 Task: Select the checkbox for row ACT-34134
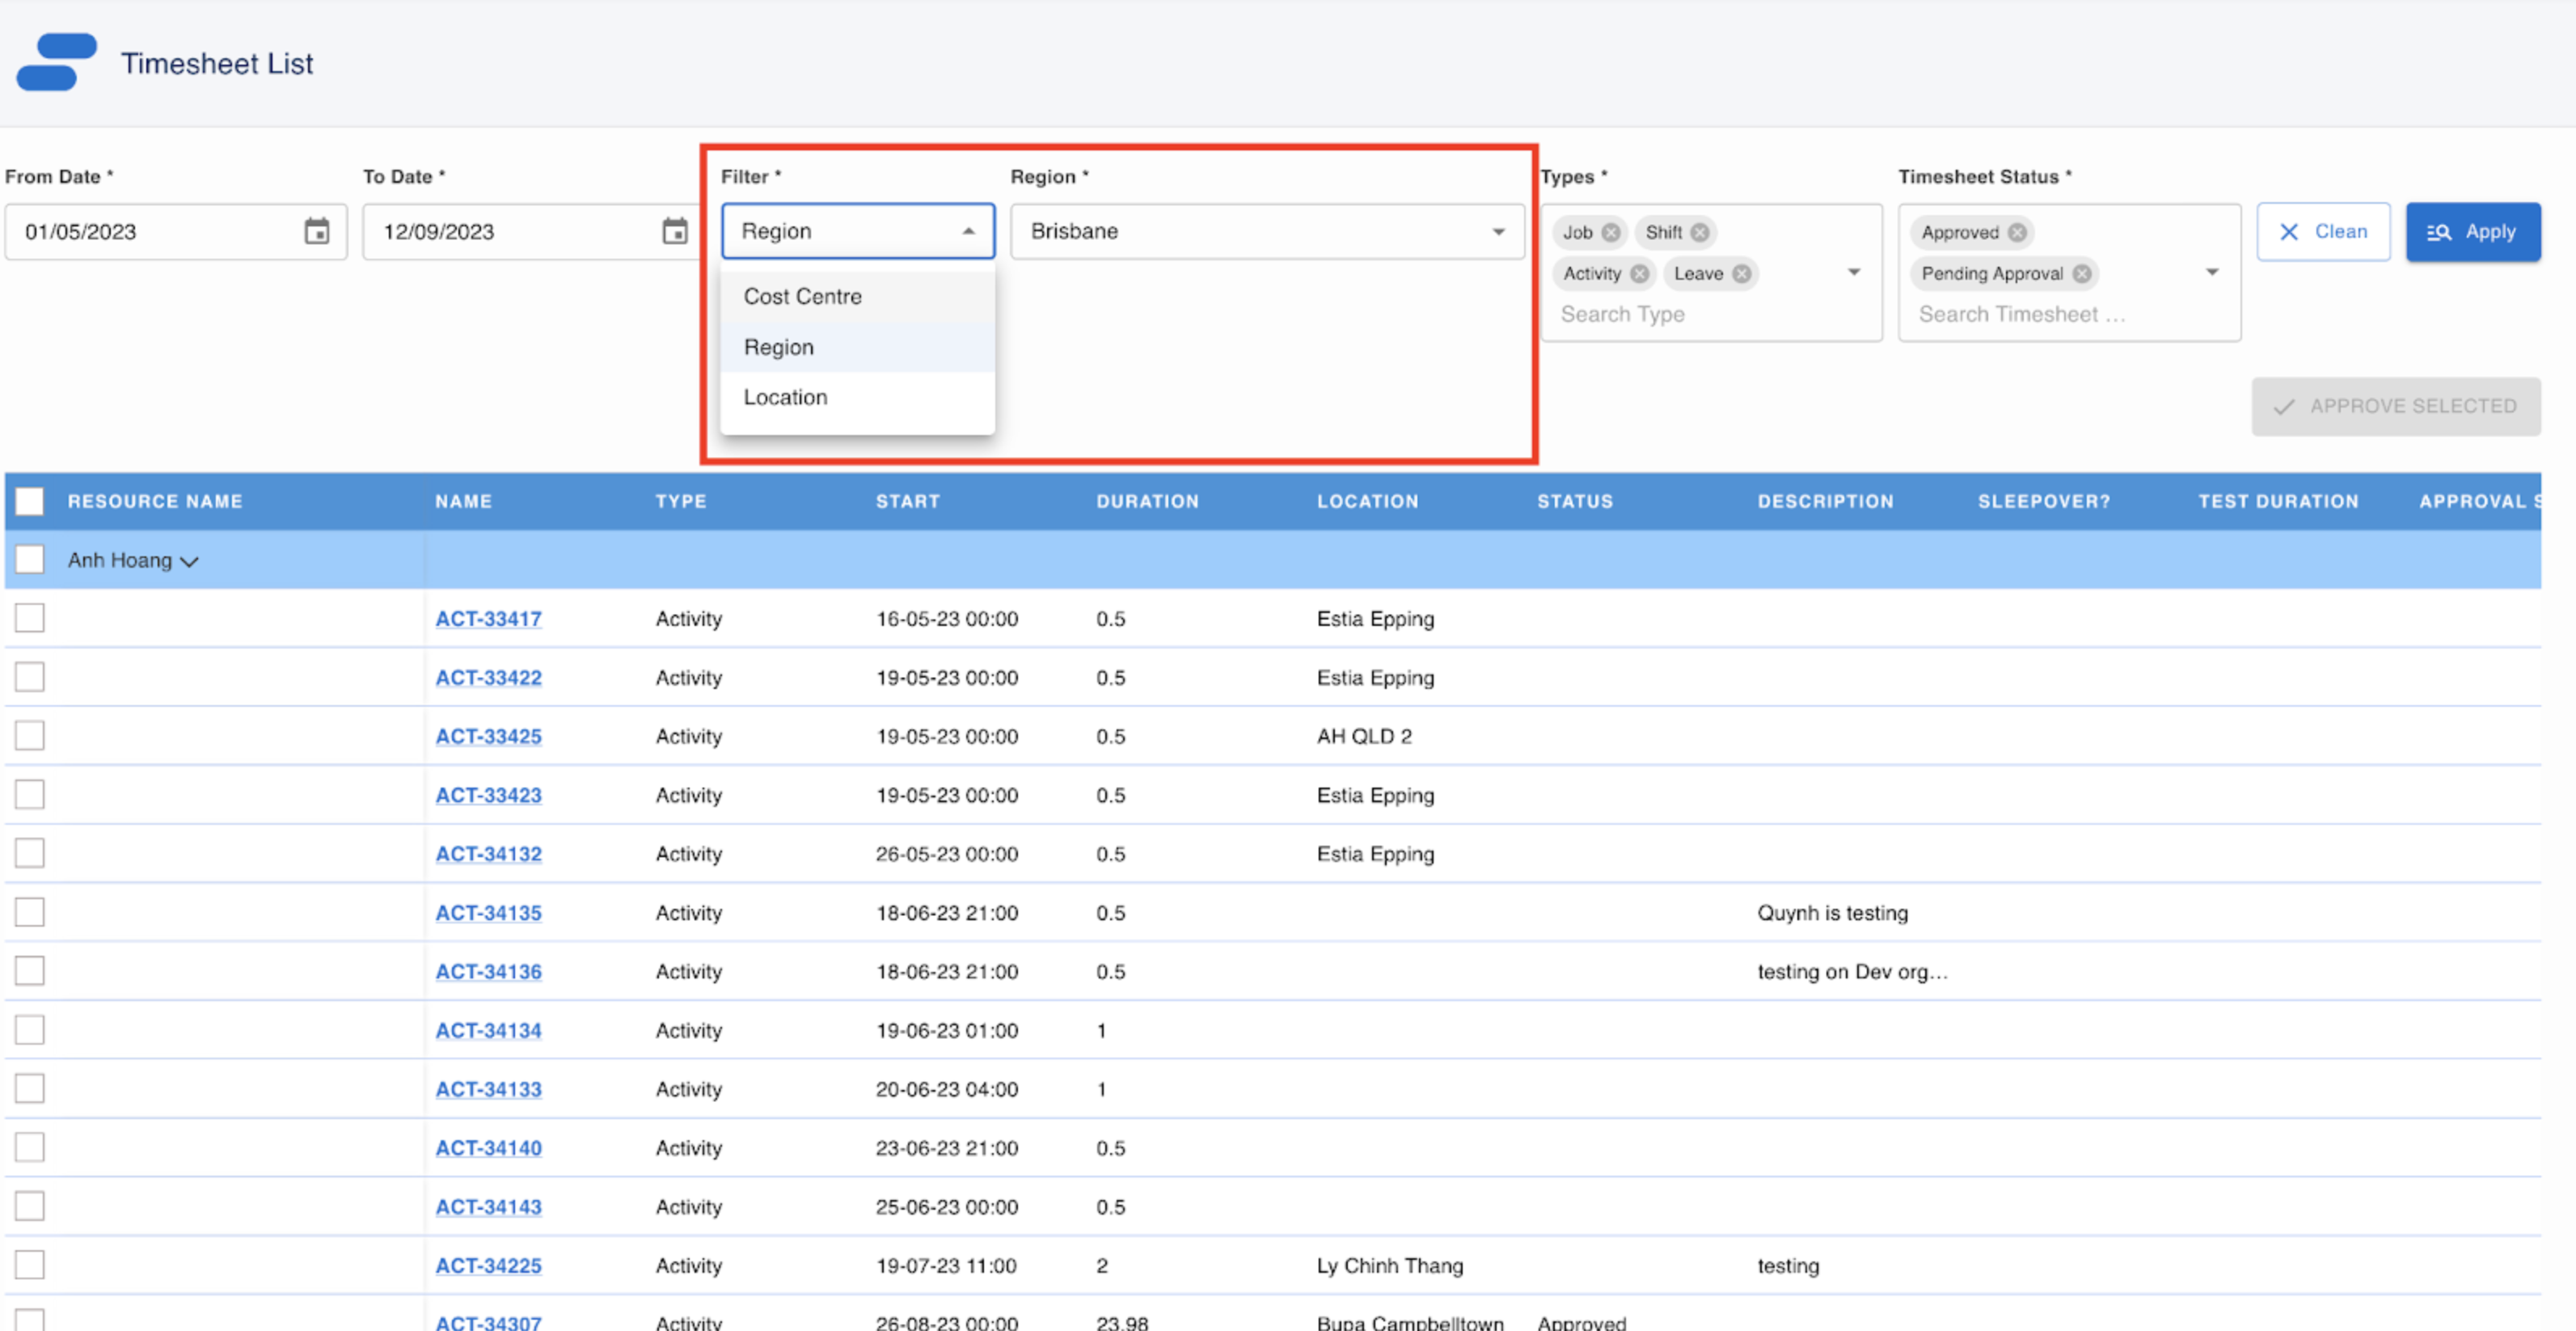(x=30, y=1030)
